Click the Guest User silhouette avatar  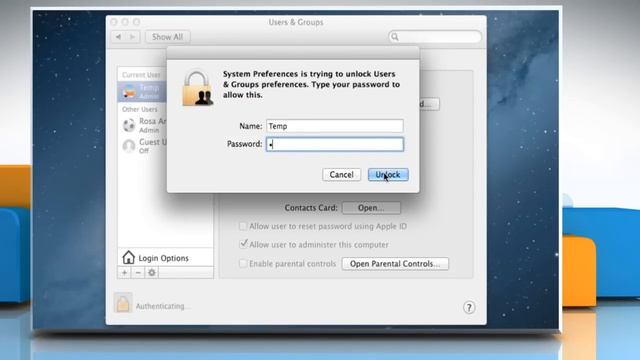(x=129, y=146)
